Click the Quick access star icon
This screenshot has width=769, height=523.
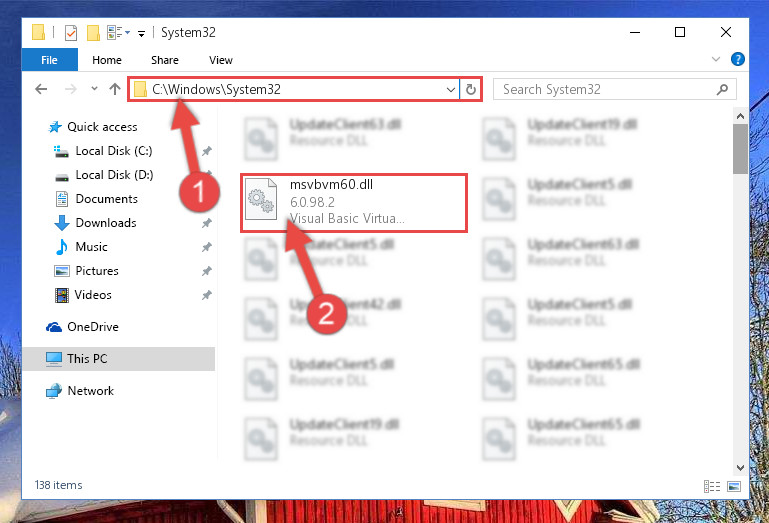[55, 127]
